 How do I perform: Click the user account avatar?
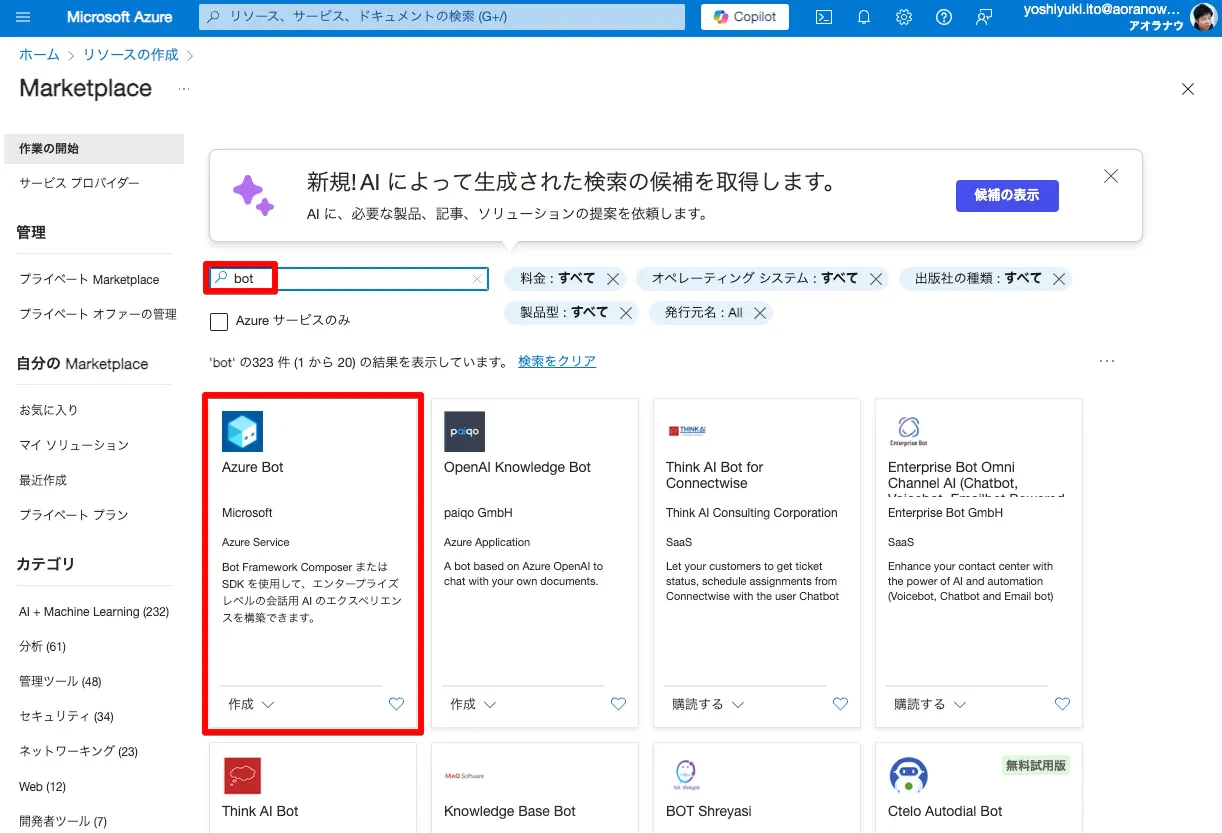[1203, 17]
